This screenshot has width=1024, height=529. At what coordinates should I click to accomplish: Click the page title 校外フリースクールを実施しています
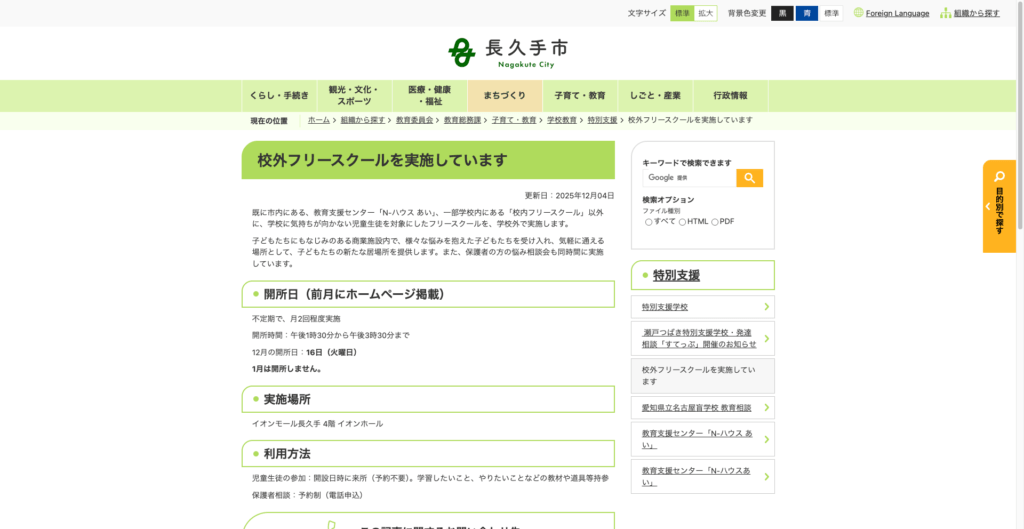coord(382,161)
